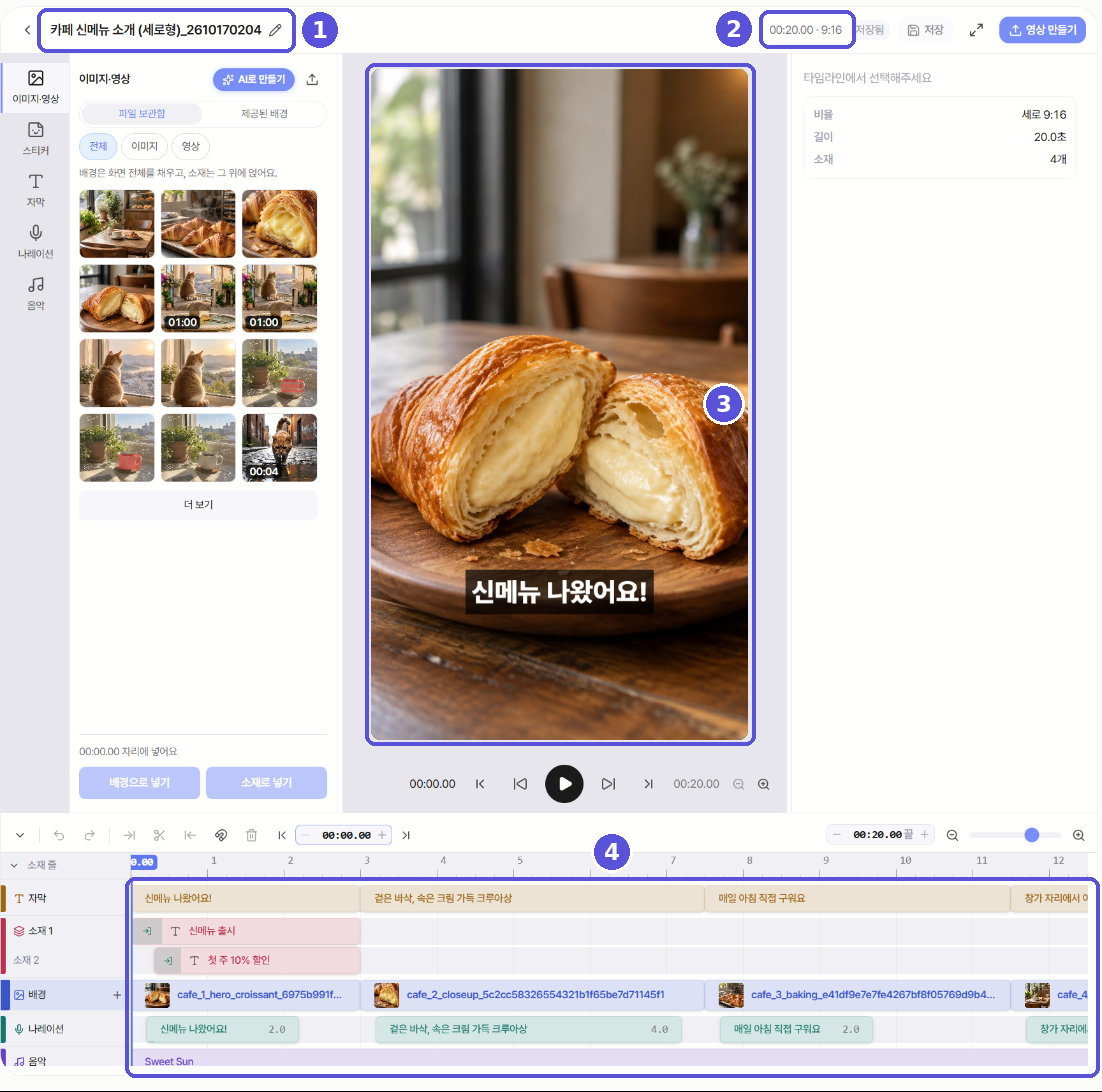The image size is (1102, 1092).
Task: Open the 이미지·영상 sidebar tab
Action: point(35,86)
